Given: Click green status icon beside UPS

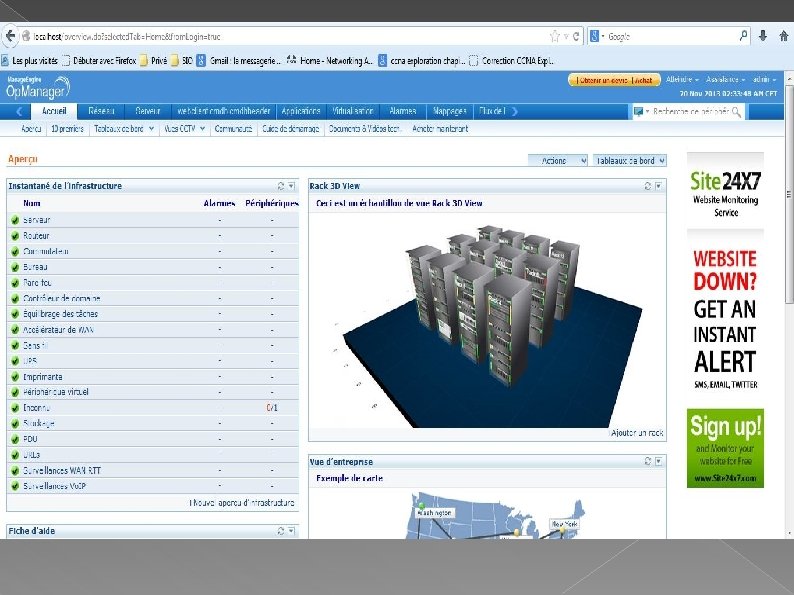Looking at the screenshot, I should [15, 362].
